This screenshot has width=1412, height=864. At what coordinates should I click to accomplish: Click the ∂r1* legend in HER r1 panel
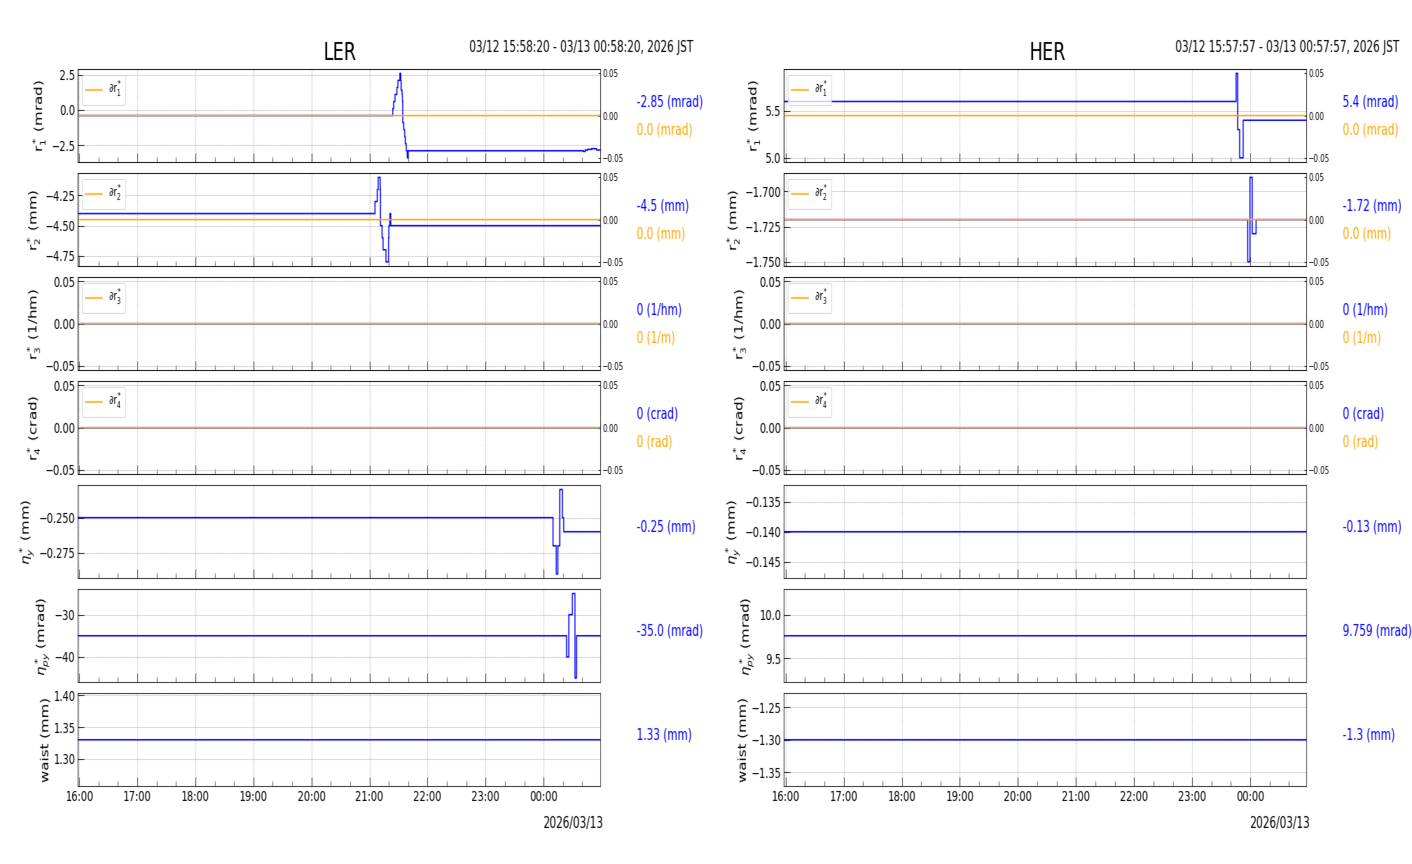point(810,90)
